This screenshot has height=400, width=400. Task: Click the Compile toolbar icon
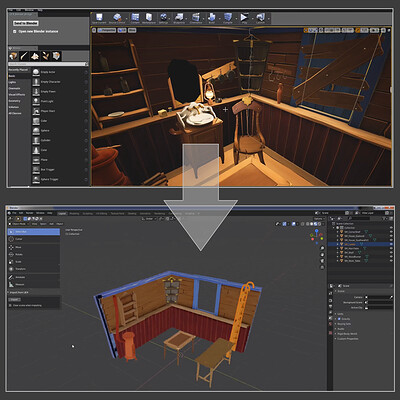pos(228,18)
